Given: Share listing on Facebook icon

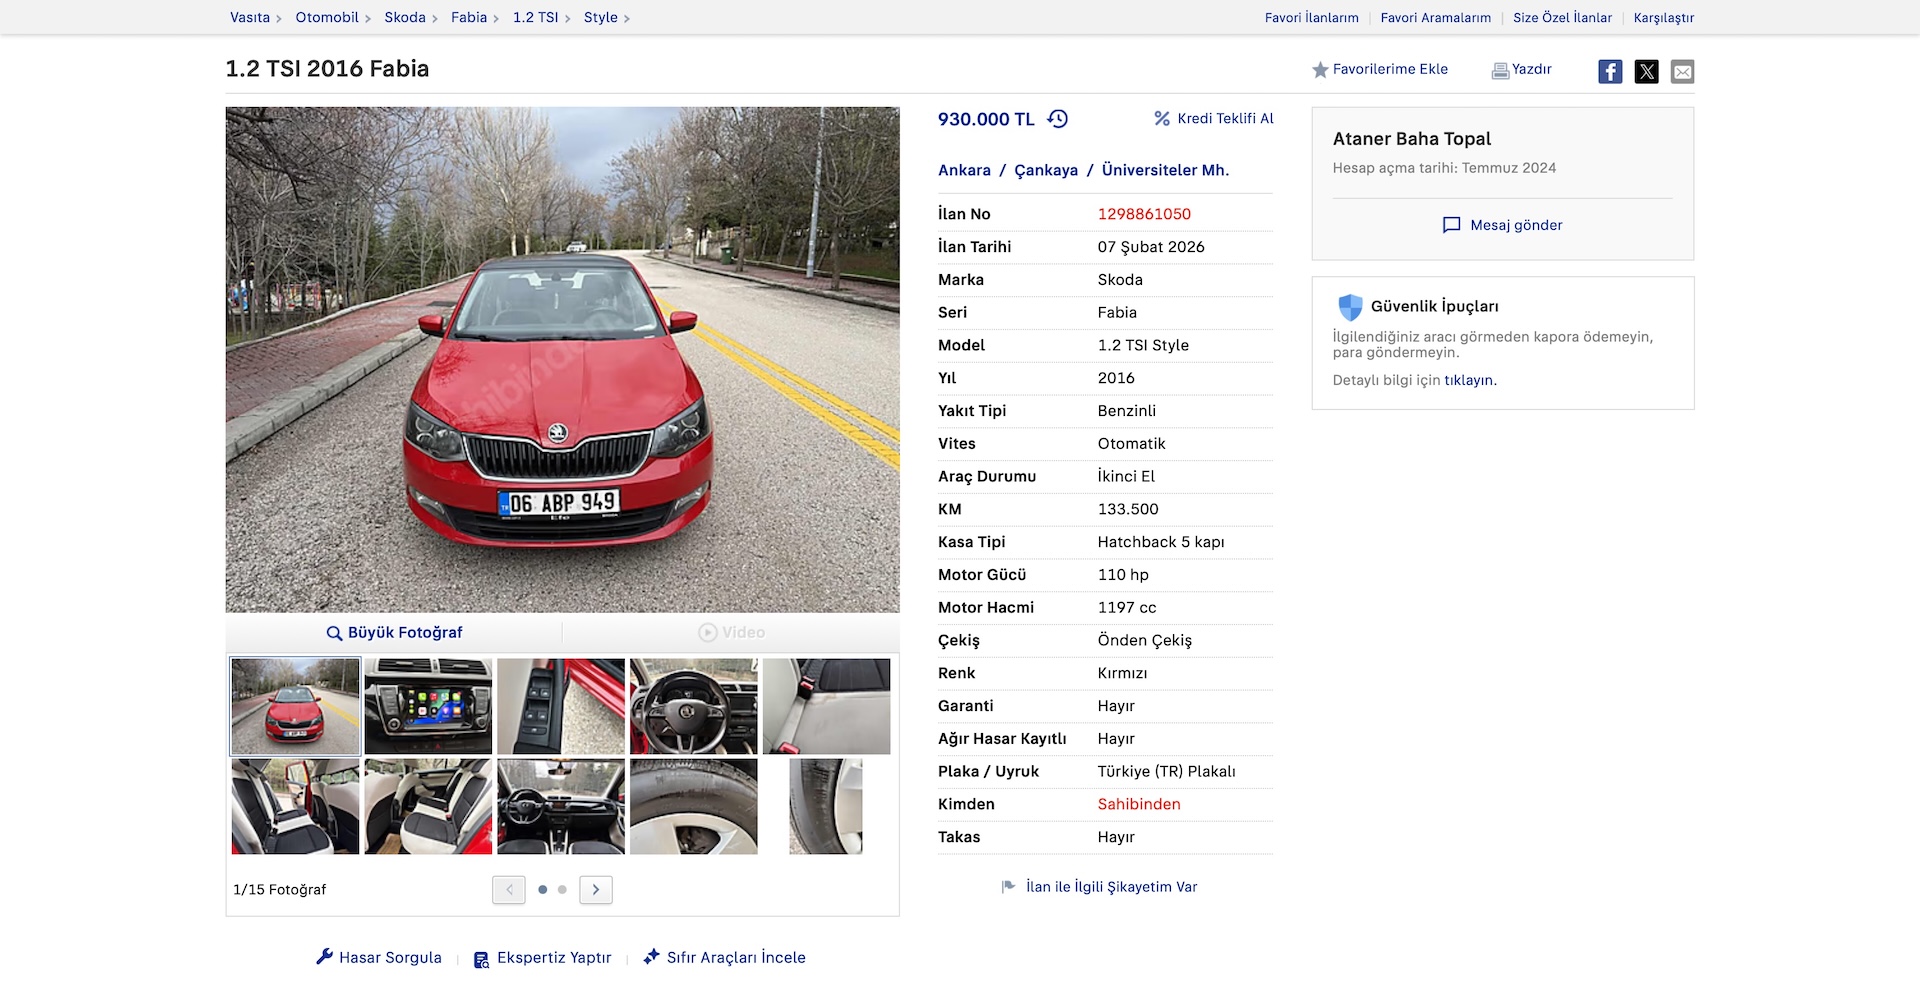Looking at the screenshot, I should click(x=1609, y=71).
